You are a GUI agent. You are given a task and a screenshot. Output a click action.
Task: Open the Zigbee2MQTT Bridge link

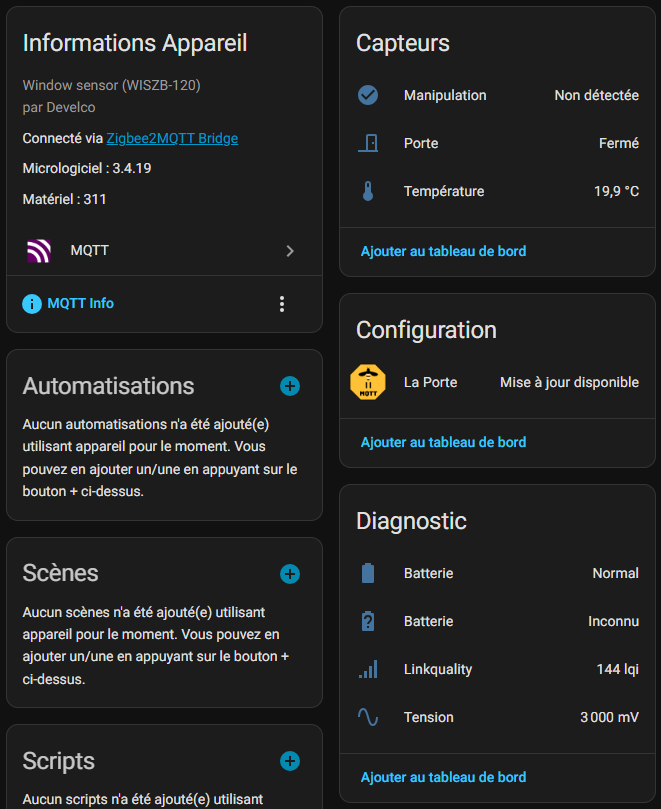click(x=172, y=138)
